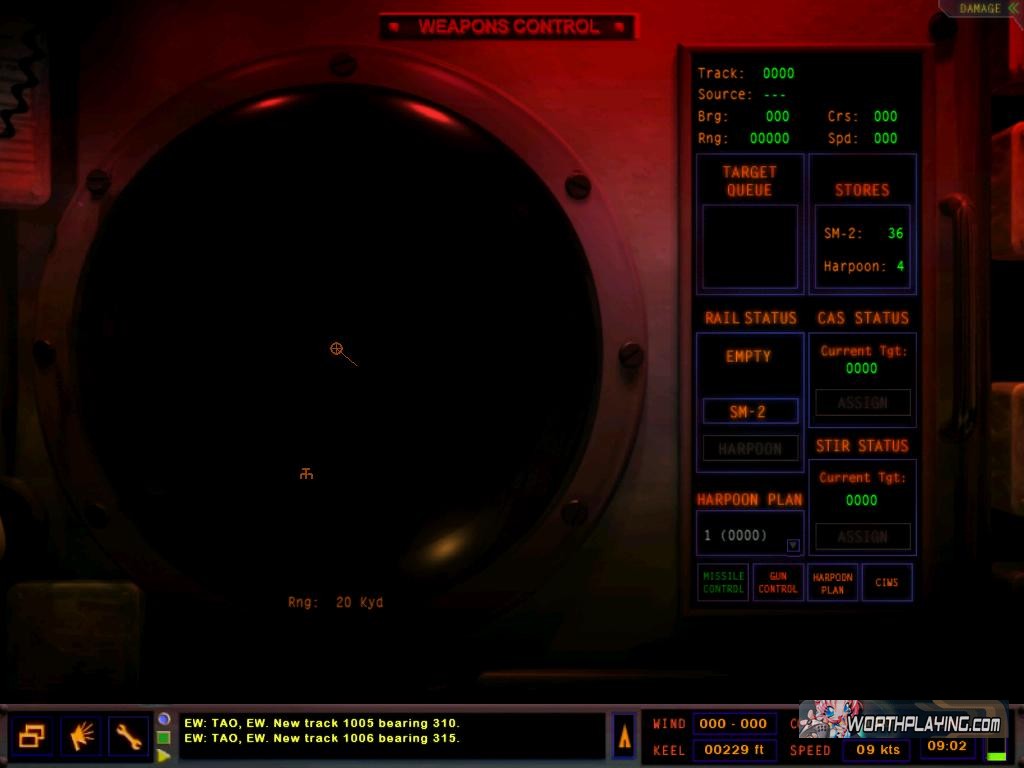Switch to Missile Control tab
The image size is (1024, 768).
(x=723, y=583)
